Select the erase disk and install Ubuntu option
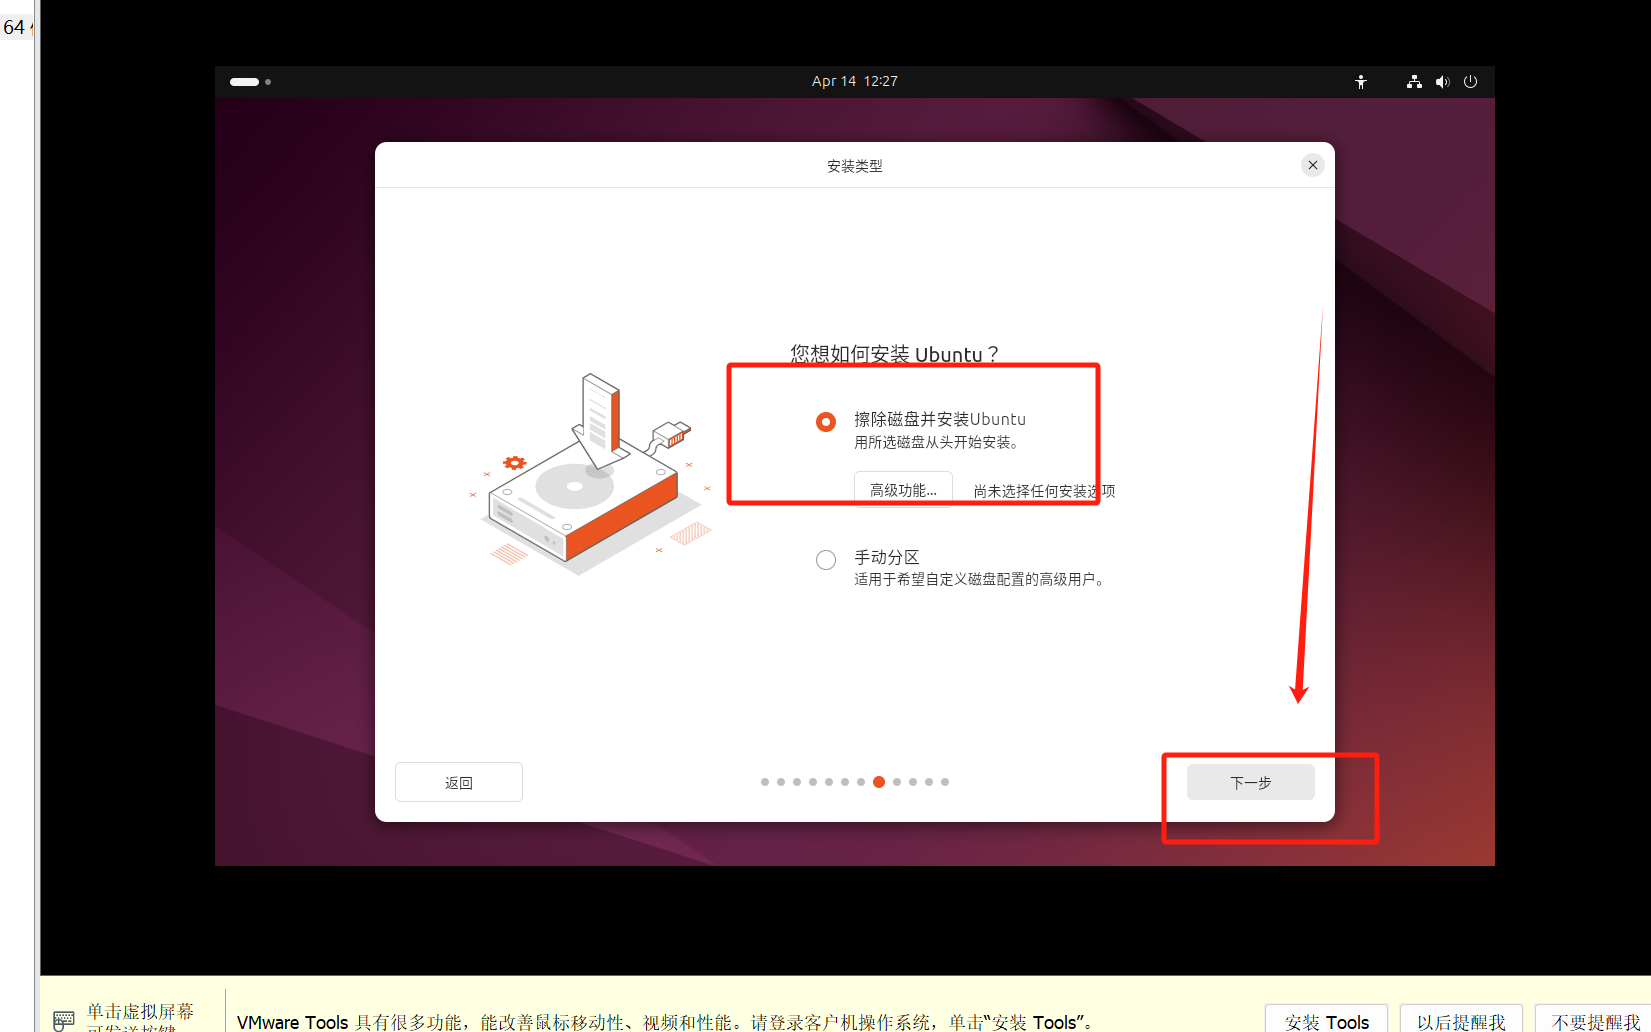This screenshot has height=1032, width=1651. [826, 422]
